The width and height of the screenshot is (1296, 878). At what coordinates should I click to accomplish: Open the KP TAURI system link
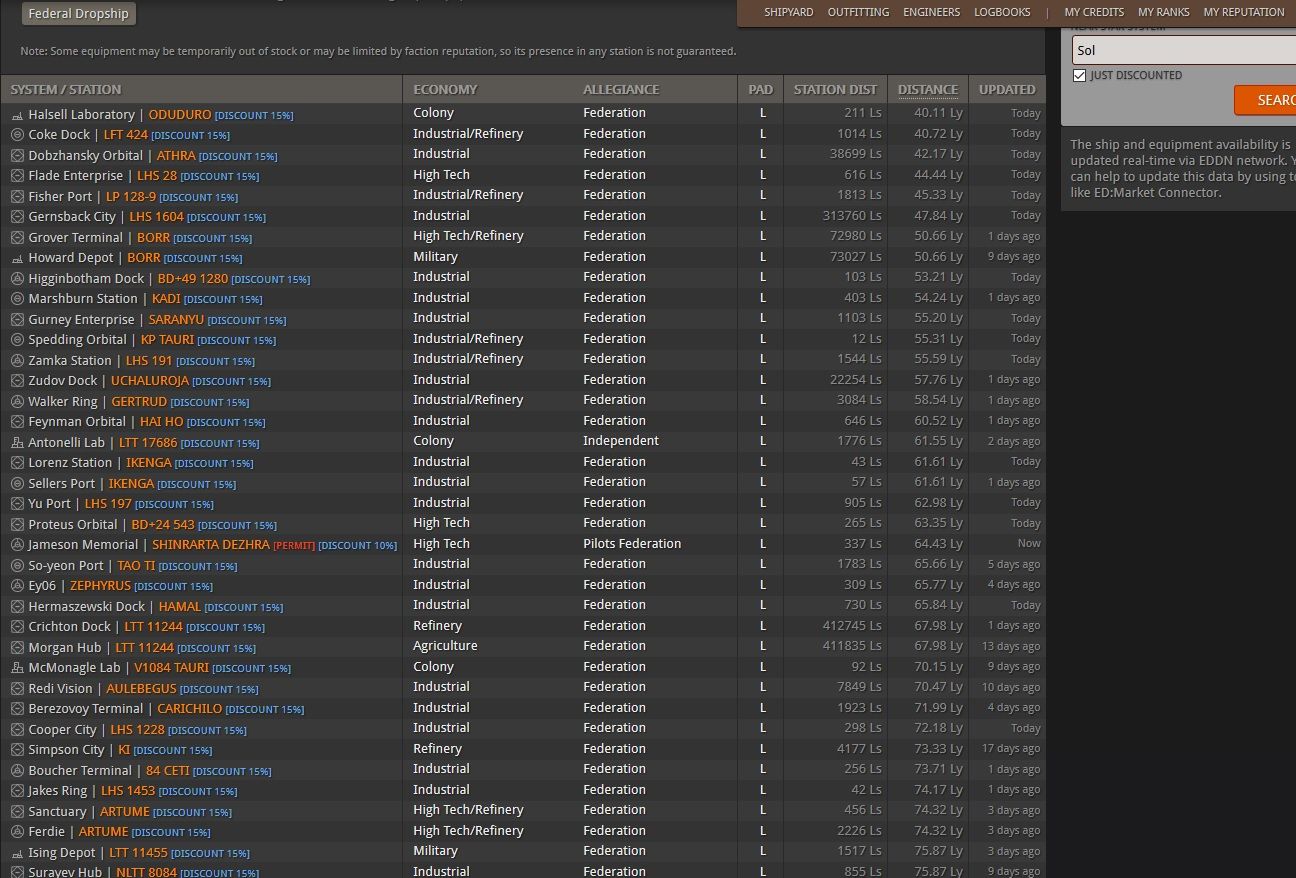click(167, 340)
